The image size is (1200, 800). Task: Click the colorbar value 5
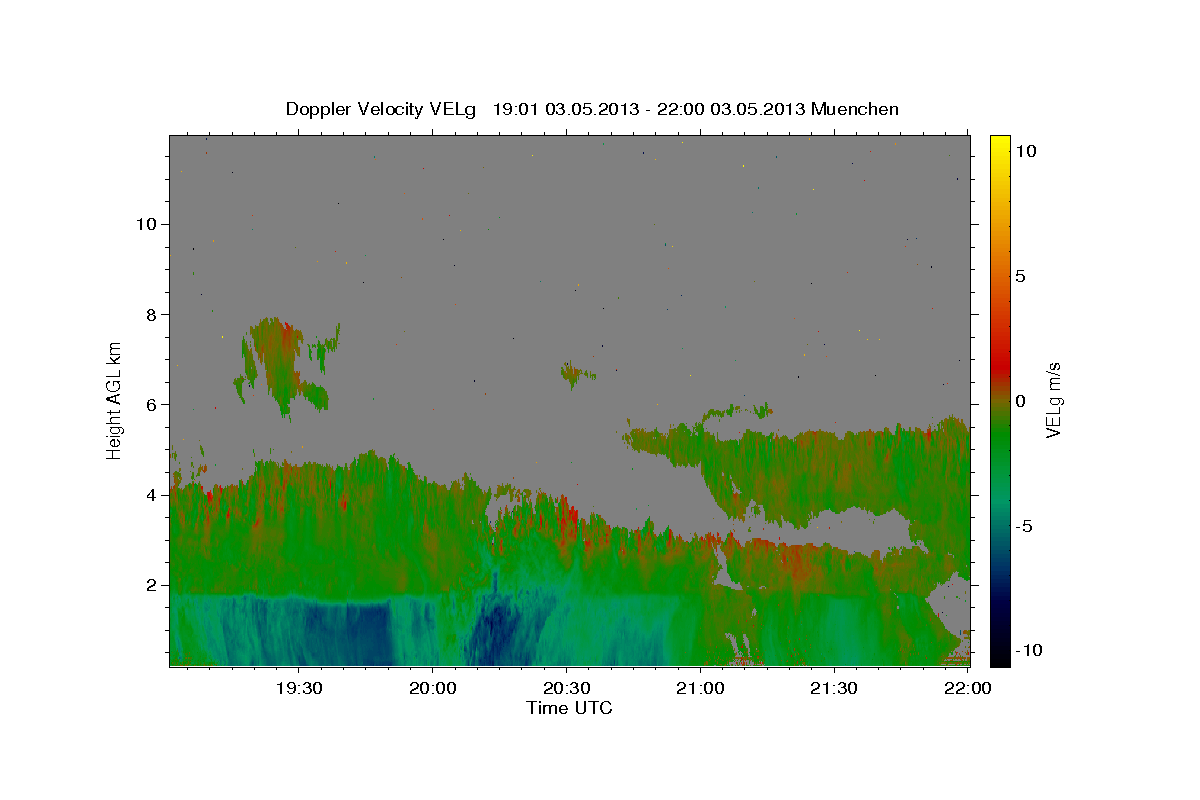pyautogui.click(x=1020, y=276)
